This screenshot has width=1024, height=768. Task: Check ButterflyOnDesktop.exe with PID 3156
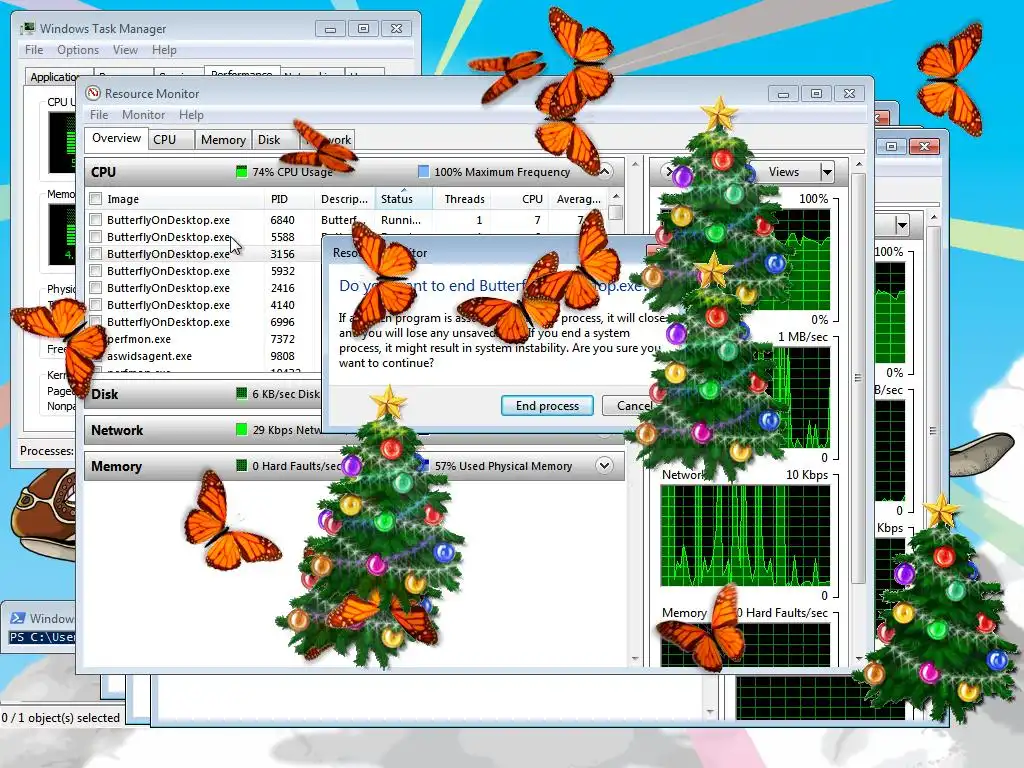[96, 253]
